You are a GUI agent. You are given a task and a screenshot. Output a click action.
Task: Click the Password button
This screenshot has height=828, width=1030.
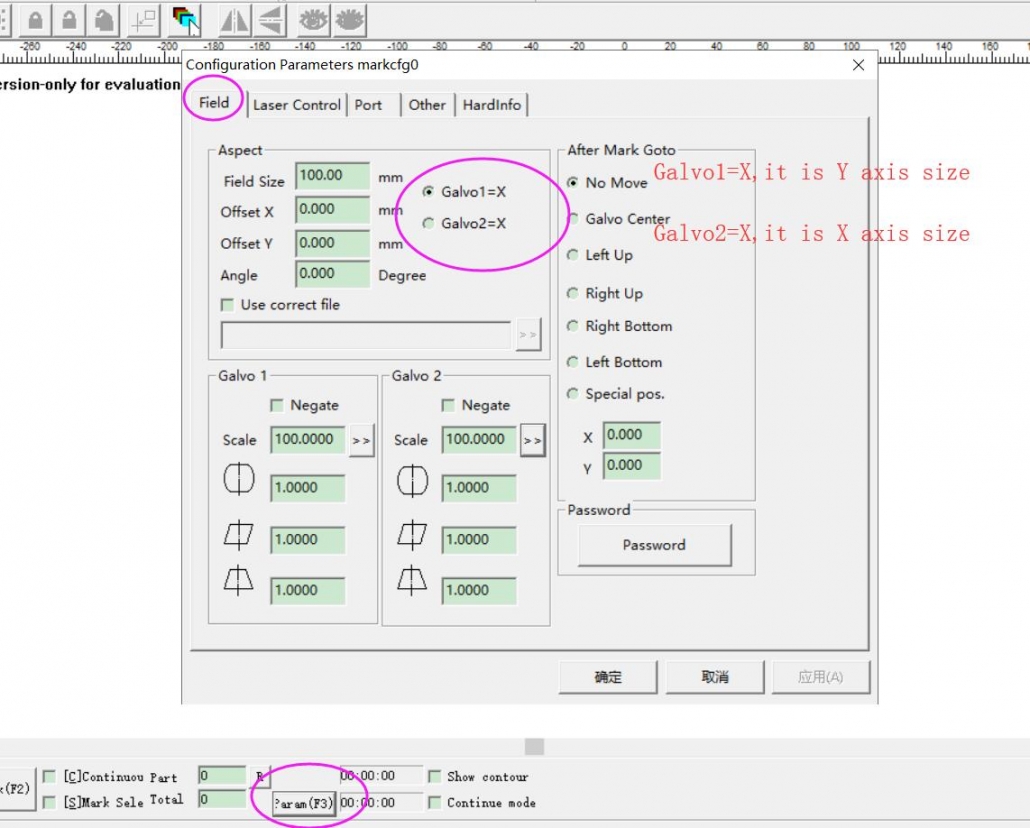(654, 545)
